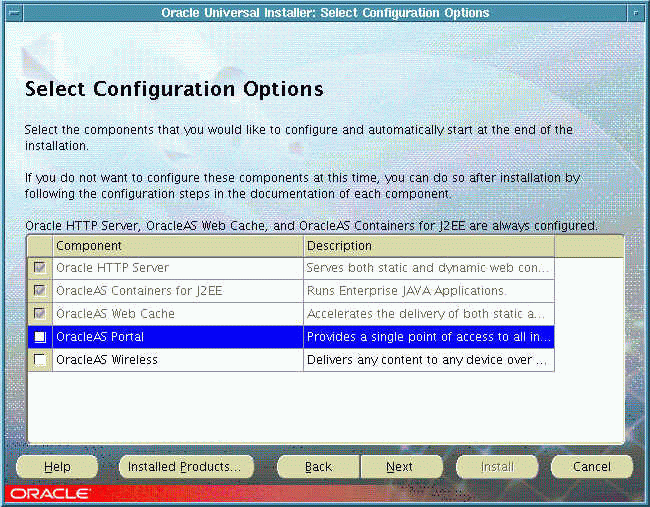The height and width of the screenshot is (507, 650).
Task: Click the window title 'Oracle Universal Installer: Select Configuration Options'
Action: [x=325, y=13]
